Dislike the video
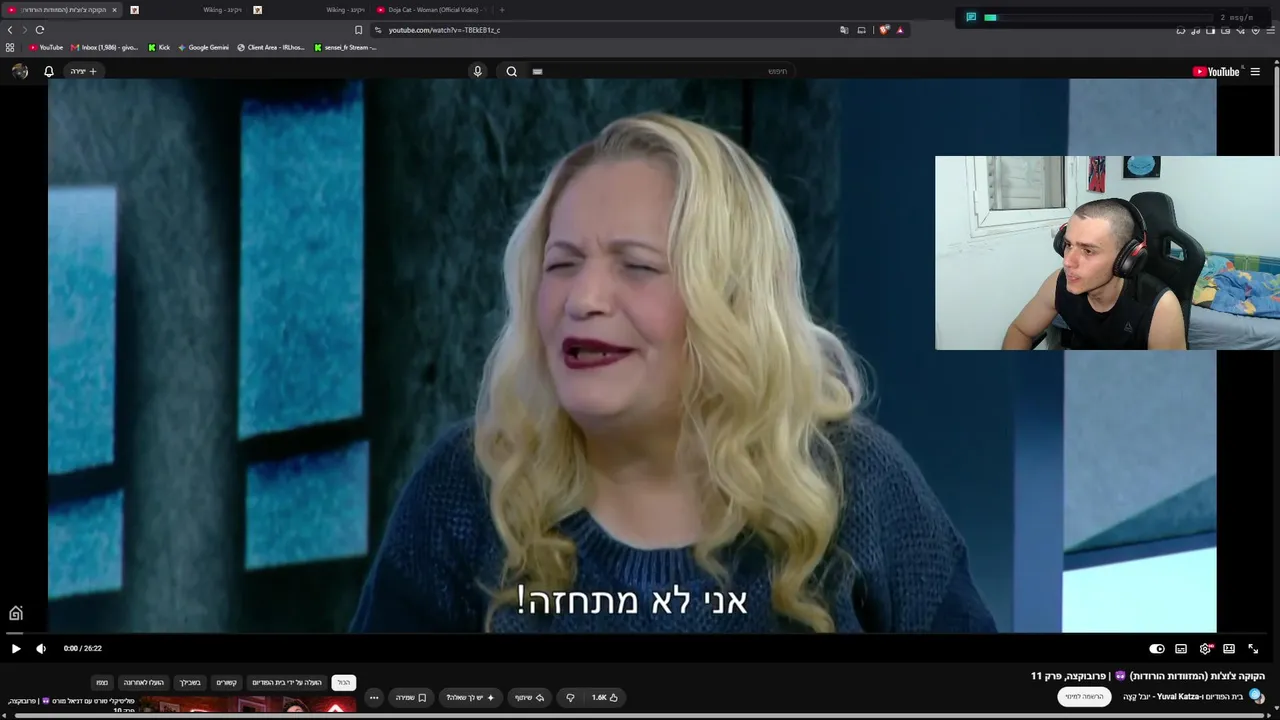The width and height of the screenshot is (1280, 720). pyautogui.click(x=571, y=697)
